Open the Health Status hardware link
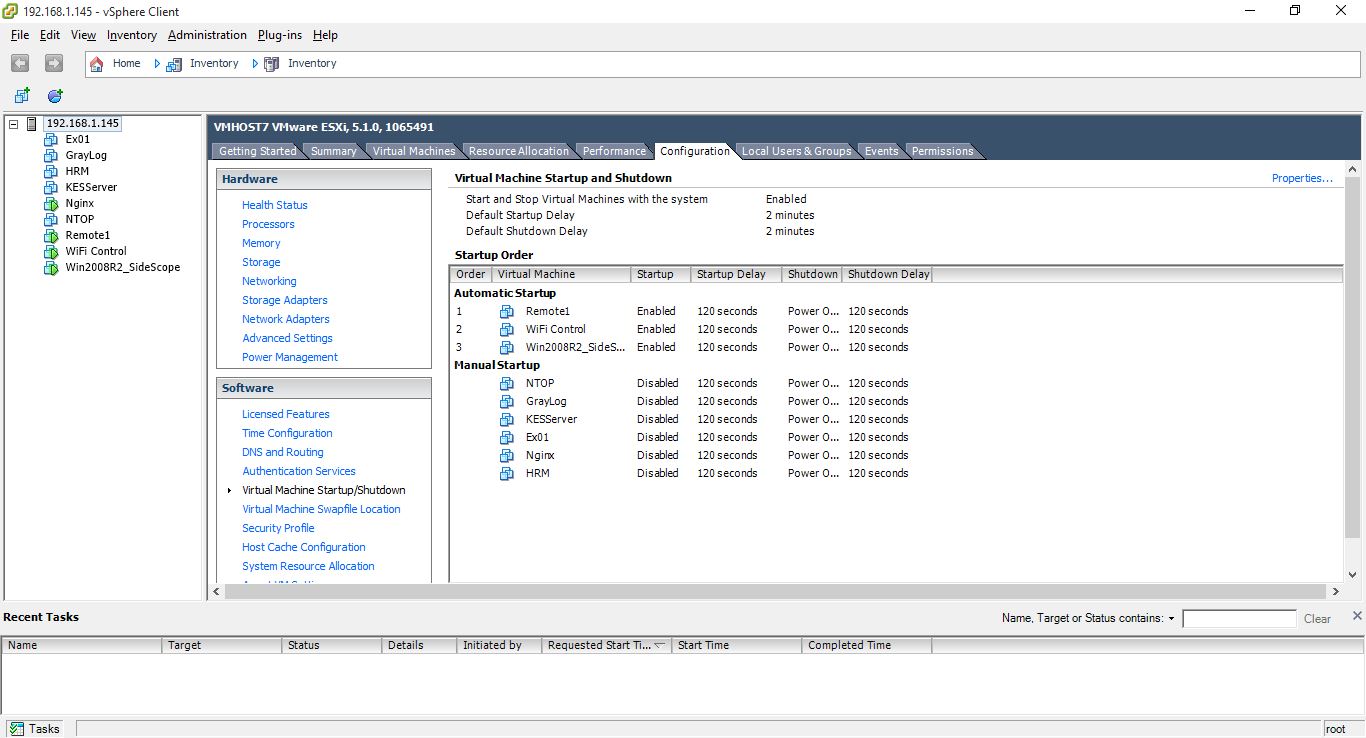Screen dimensions: 1366x738 pos(274,205)
